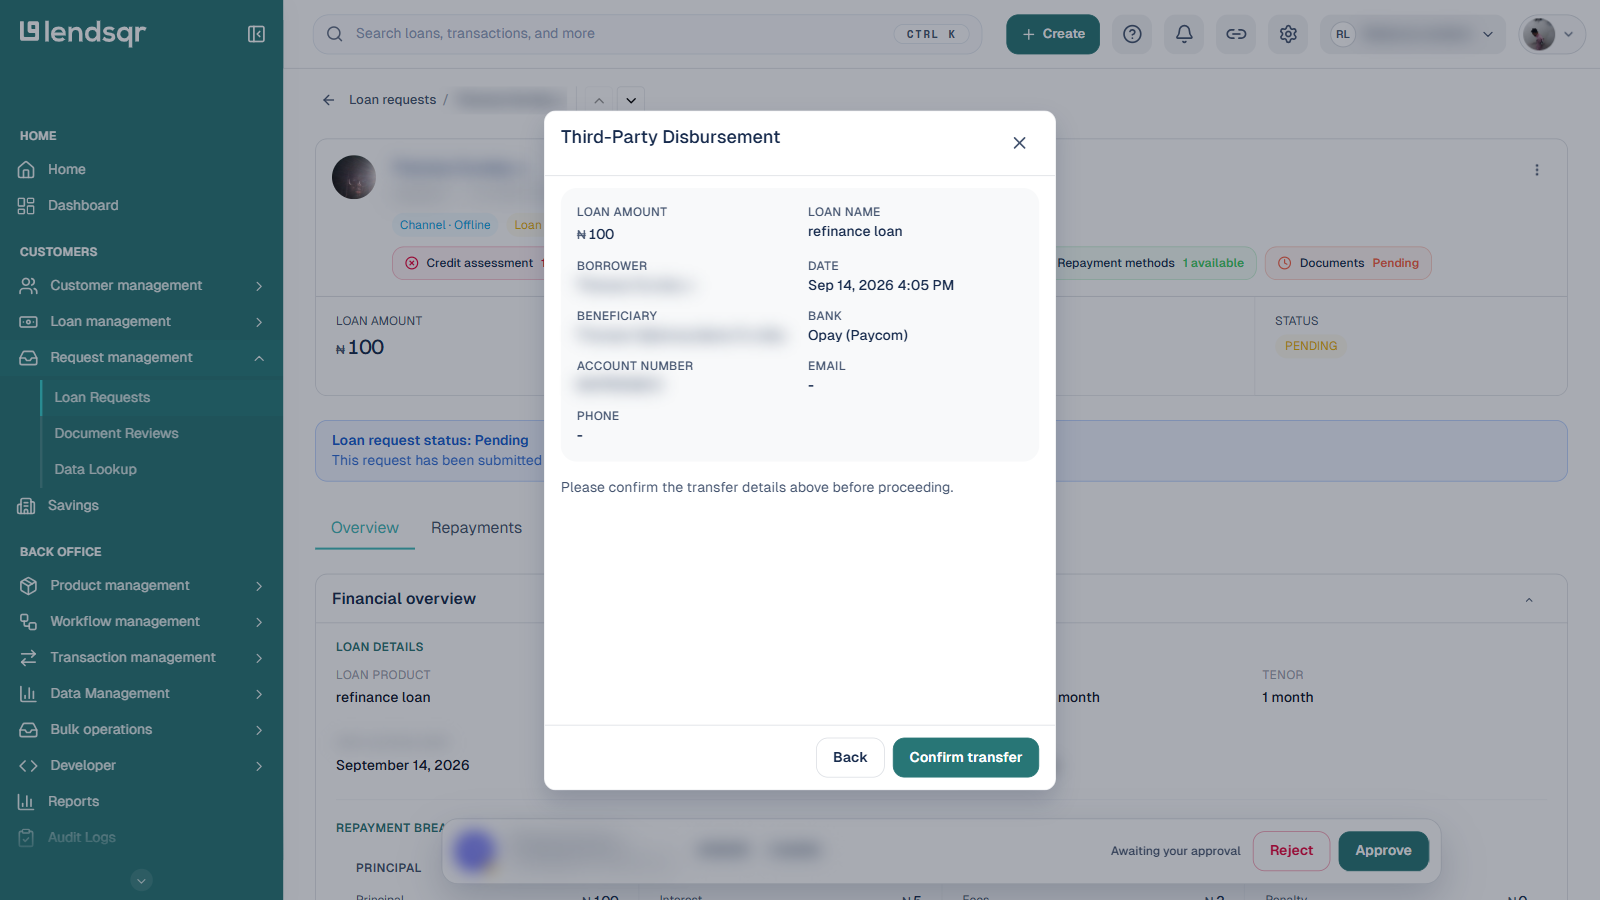Expand Bulk operations menu
Screen dimensions: 1600x900
coord(141,730)
